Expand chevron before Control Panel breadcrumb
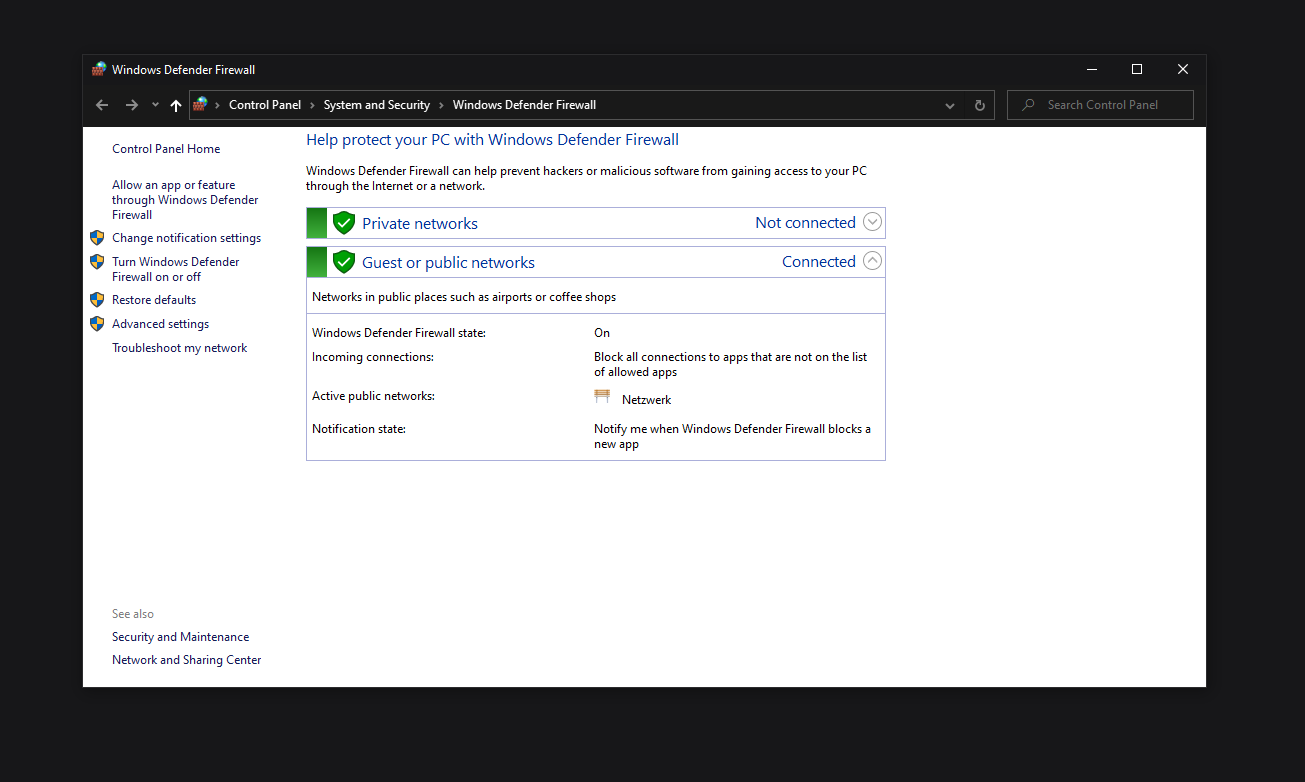 click(x=218, y=105)
